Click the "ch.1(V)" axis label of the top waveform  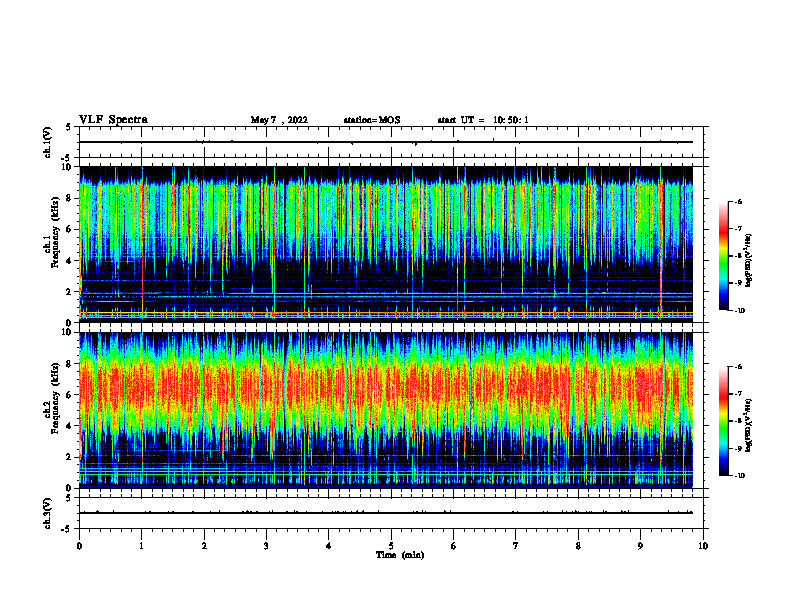point(48,142)
